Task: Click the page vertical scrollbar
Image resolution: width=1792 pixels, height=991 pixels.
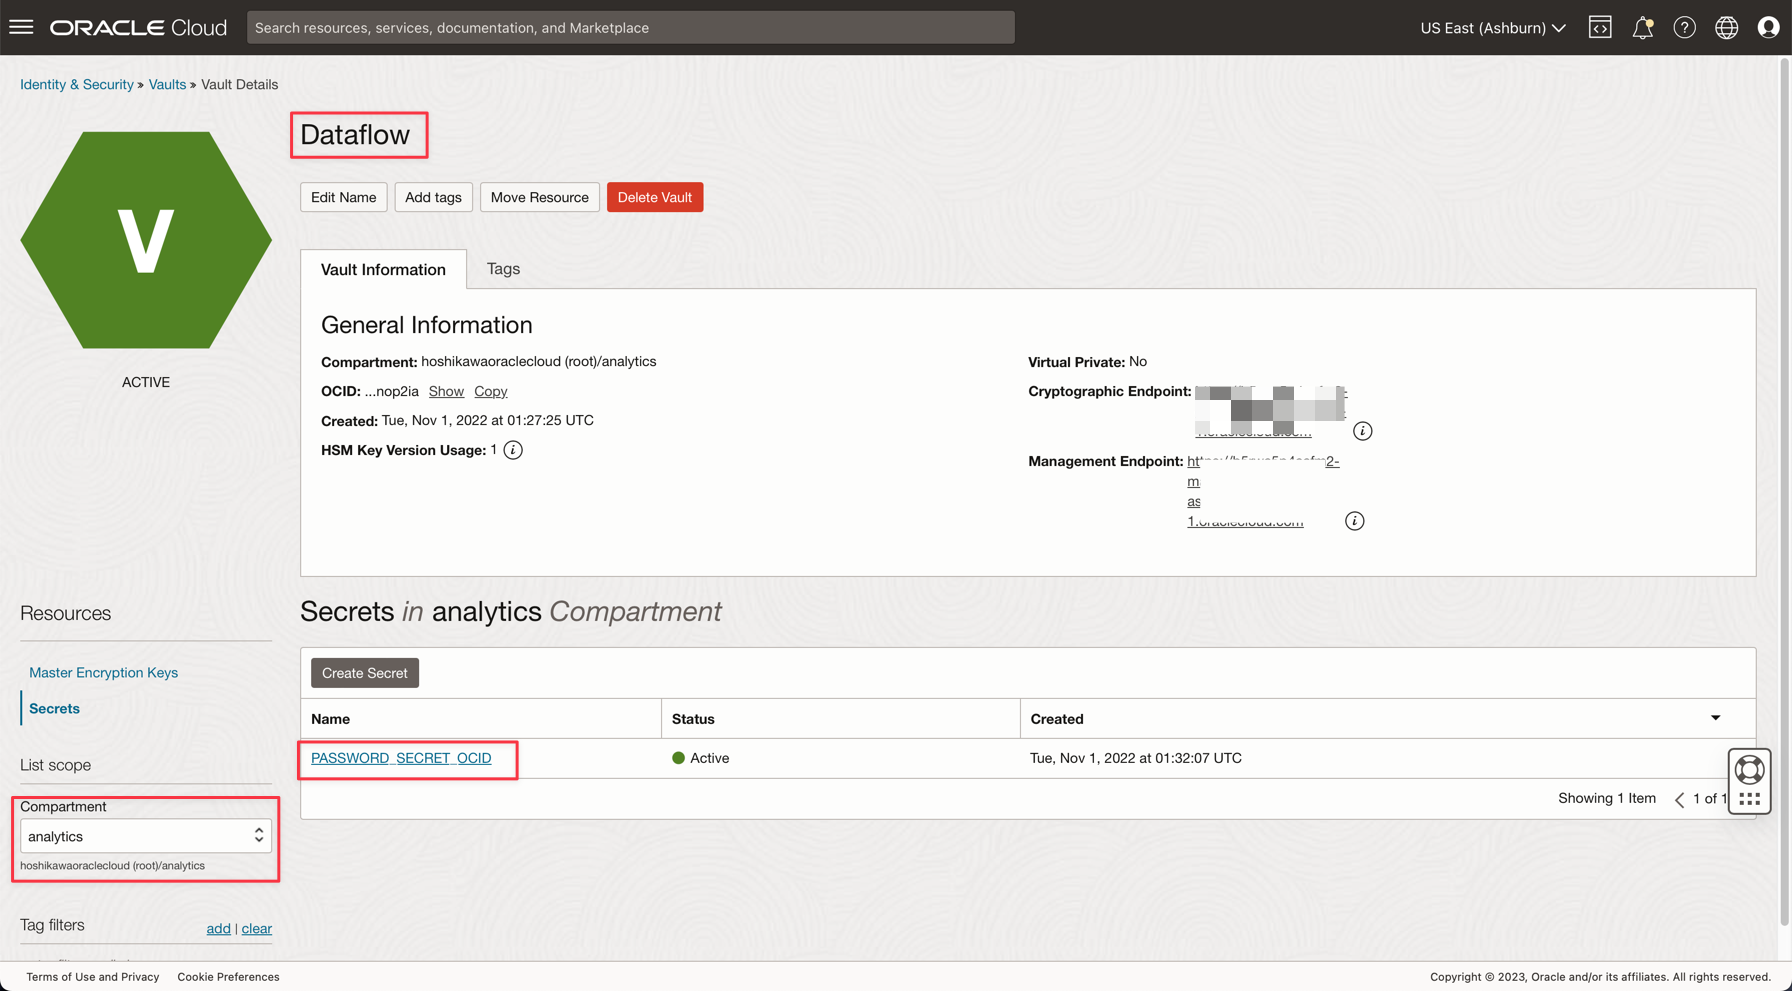Action: click(1784, 490)
